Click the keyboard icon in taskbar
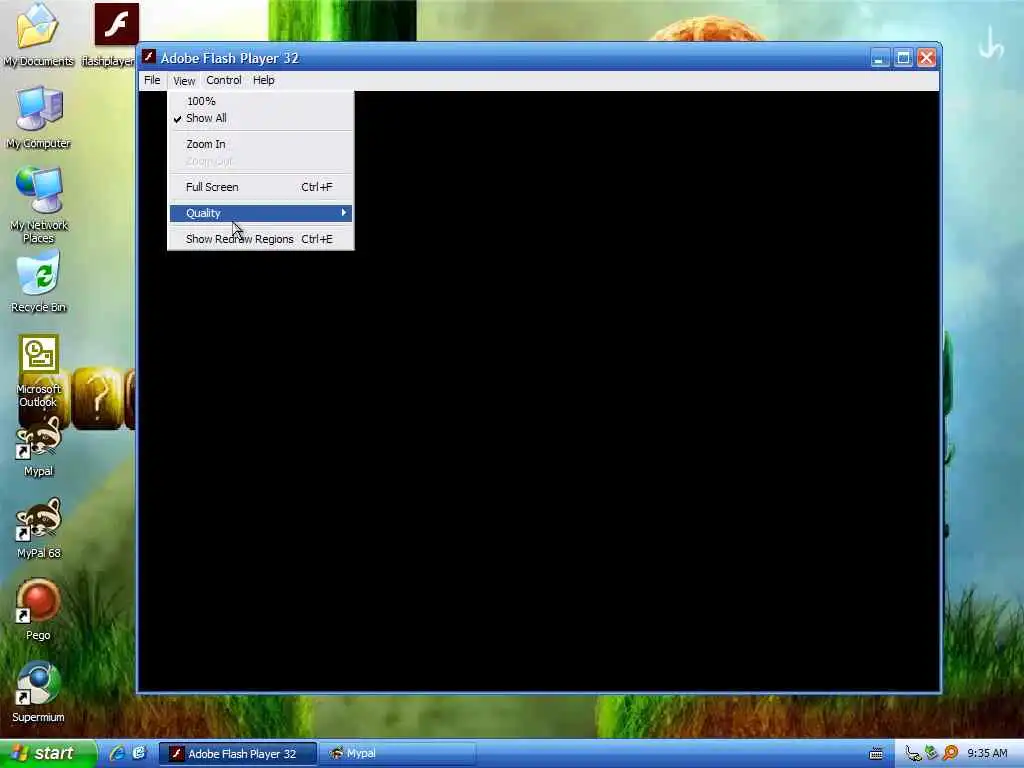1024x768 pixels. pos(876,754)
